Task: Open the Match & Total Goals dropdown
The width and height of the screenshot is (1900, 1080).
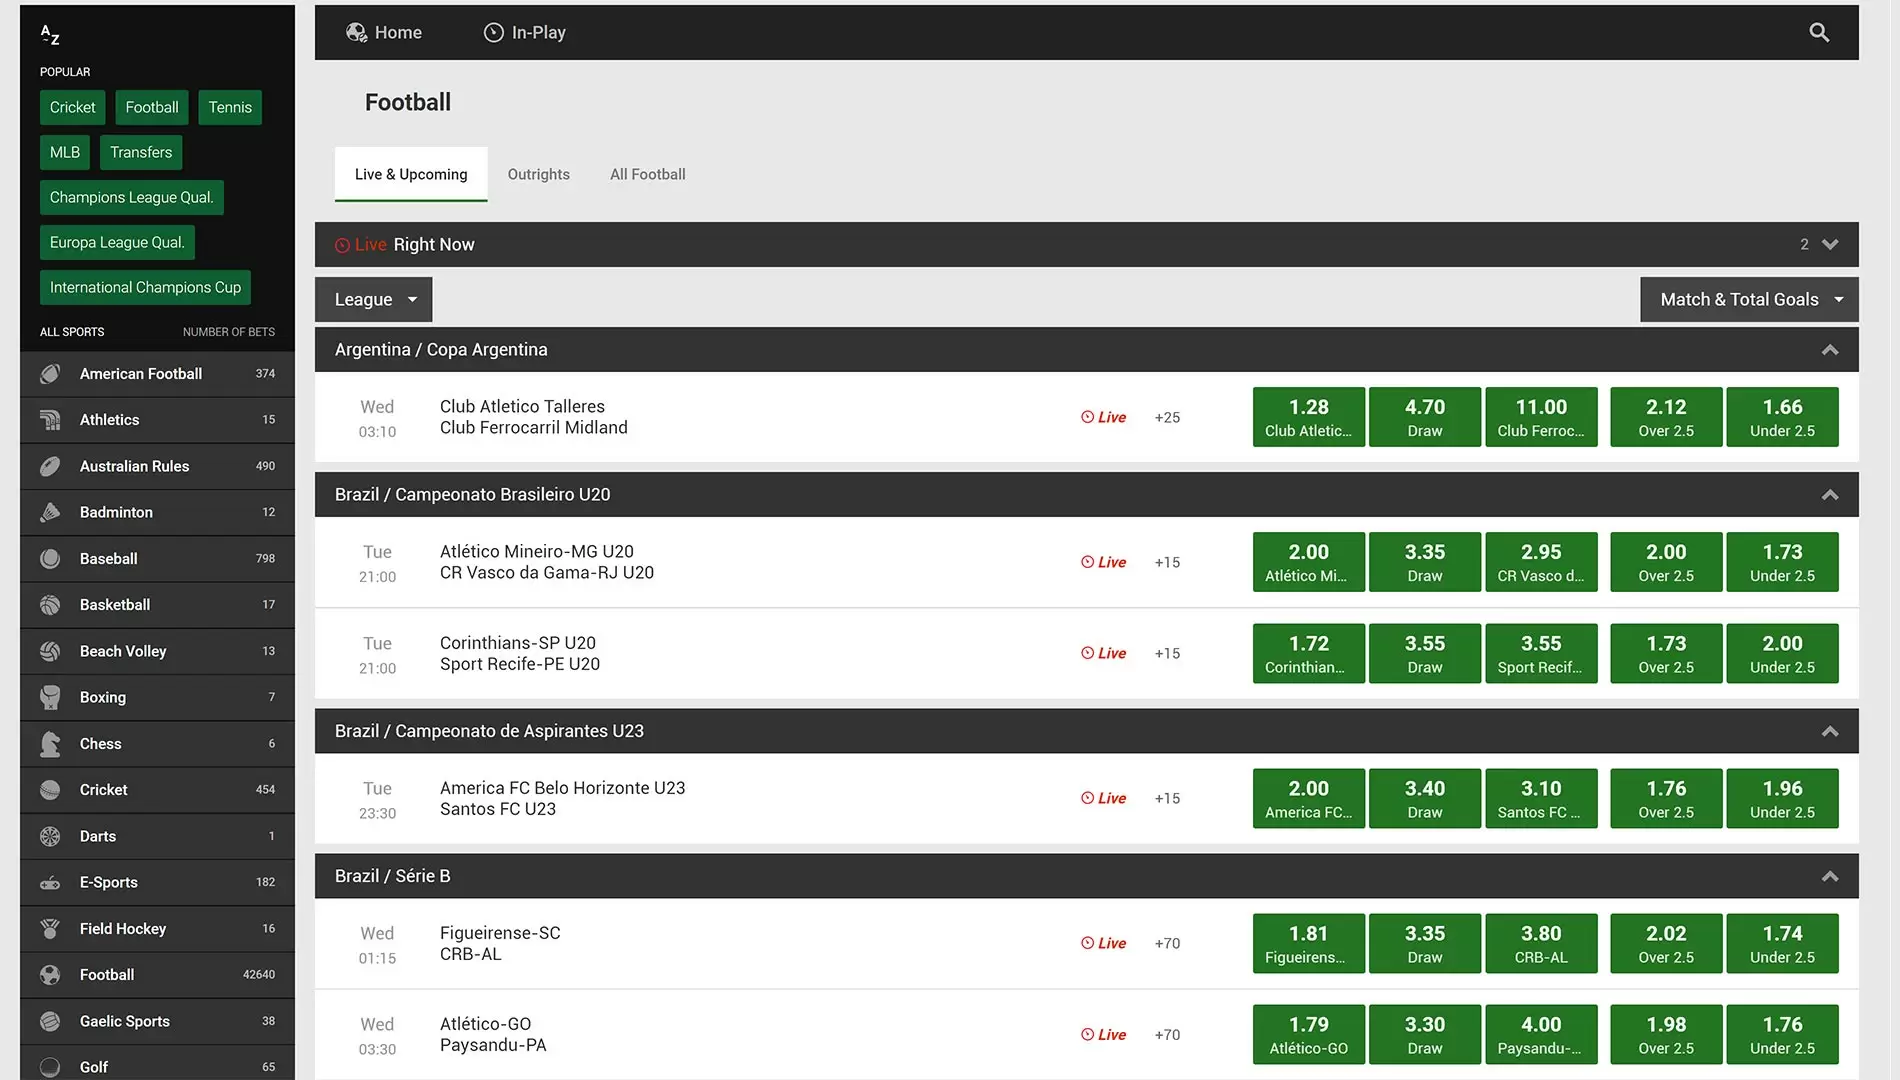Action: (1749, 300)
